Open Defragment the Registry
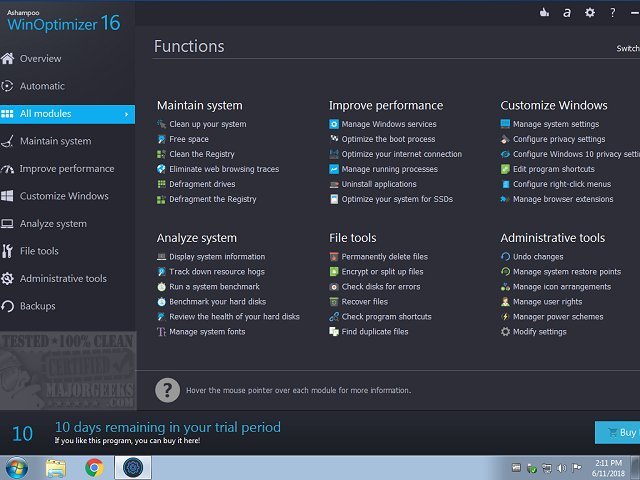The height and width of the screenshot is (480, 640). click(213, 199)
